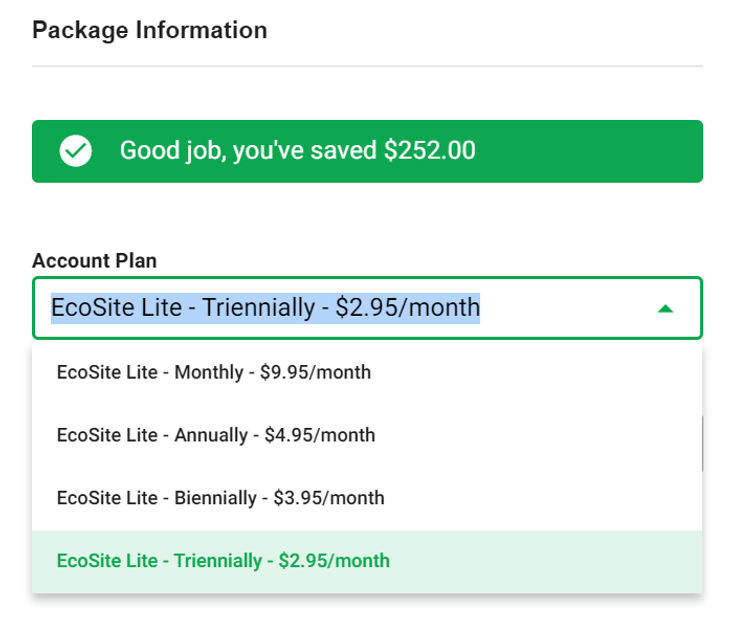Click the white checkmark icon in banner
730x618 pixels.
coord(75,151)
